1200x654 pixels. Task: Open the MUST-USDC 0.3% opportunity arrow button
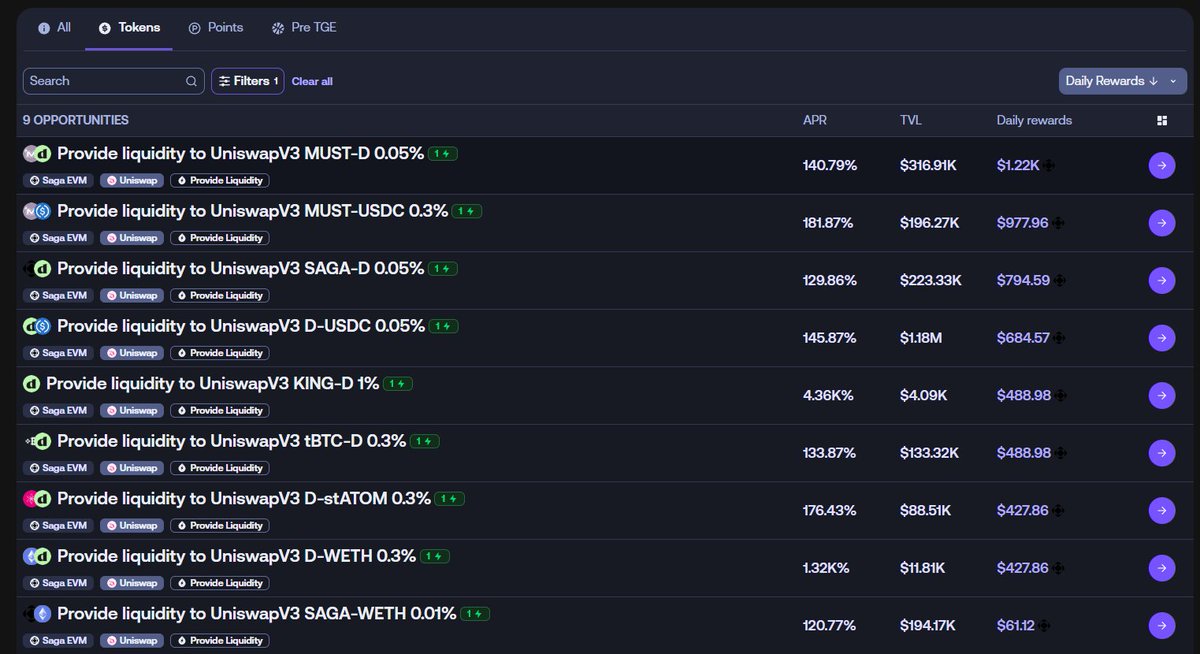point(1161,223)
